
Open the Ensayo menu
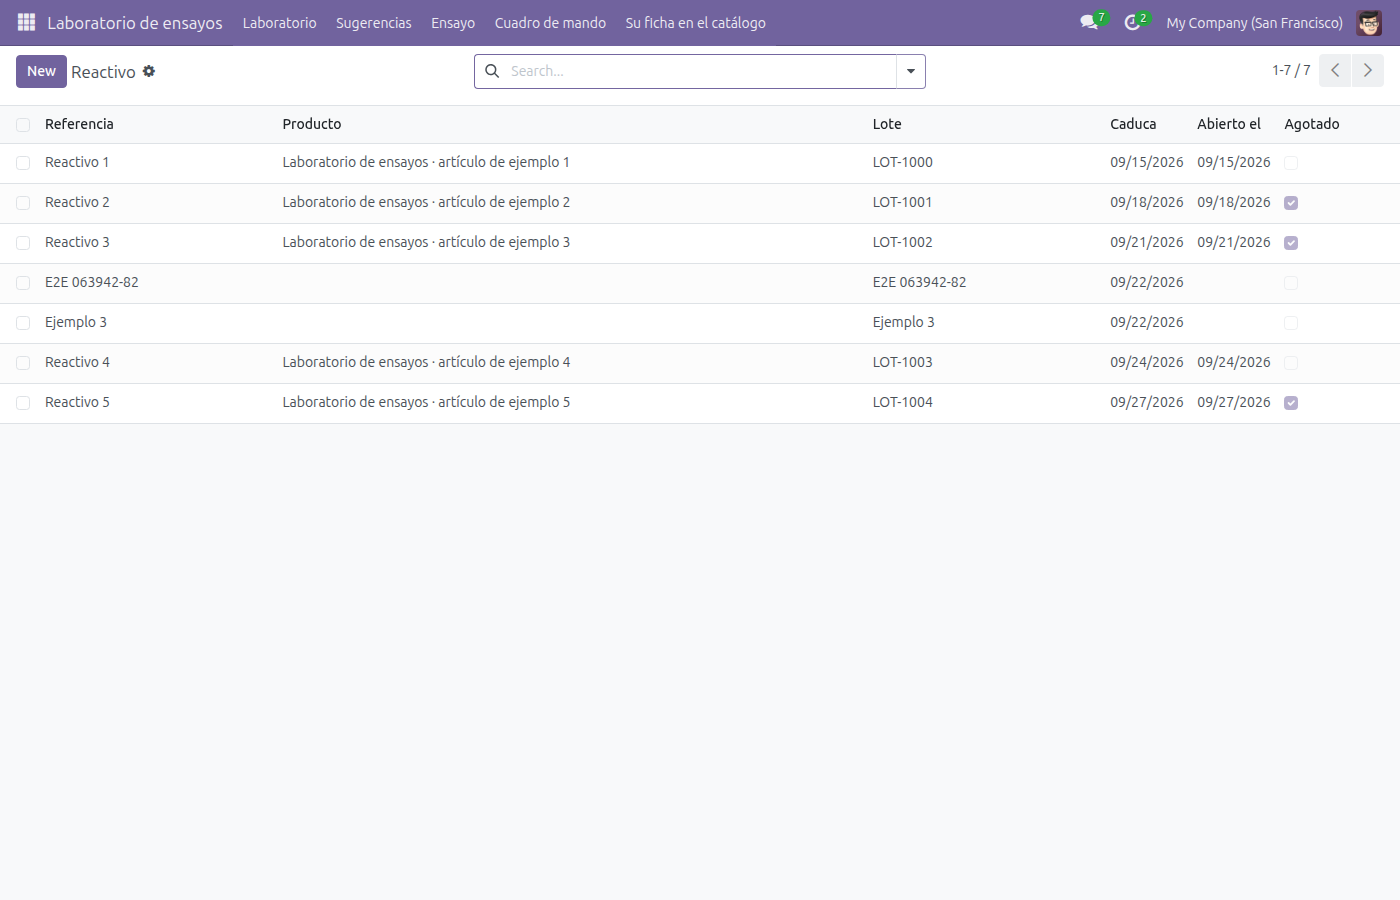click(453, 22)
